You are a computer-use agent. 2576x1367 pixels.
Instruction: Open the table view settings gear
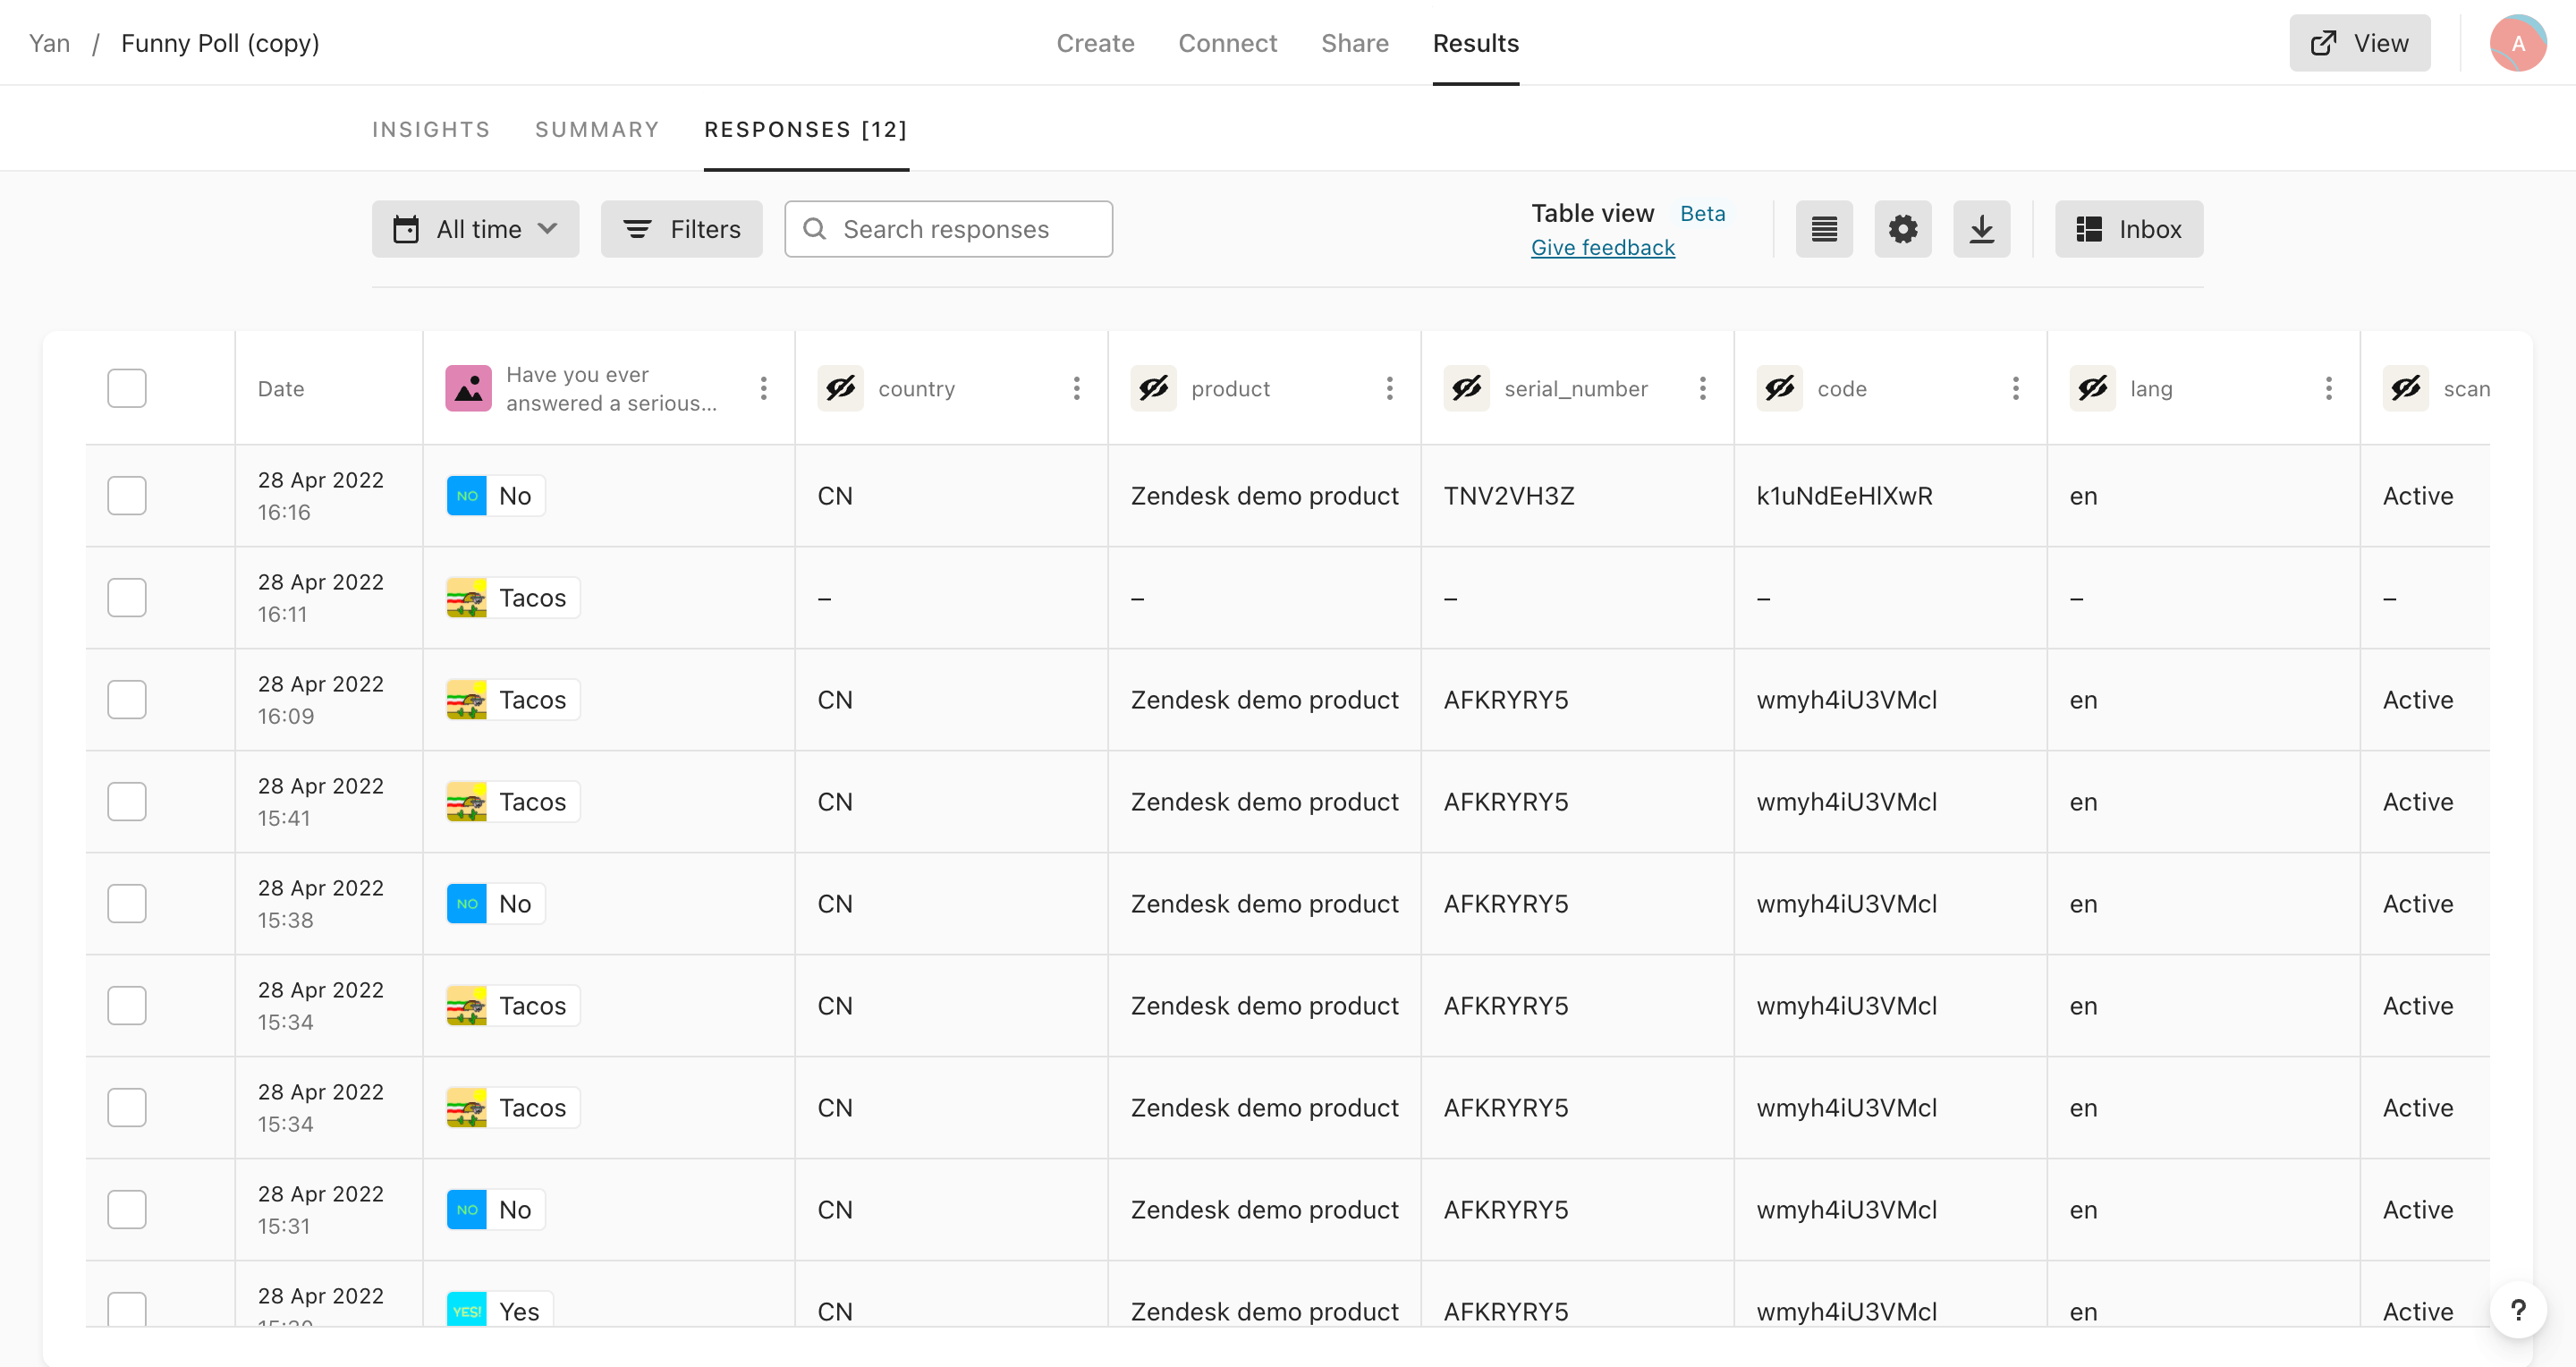coord(1903,228)
